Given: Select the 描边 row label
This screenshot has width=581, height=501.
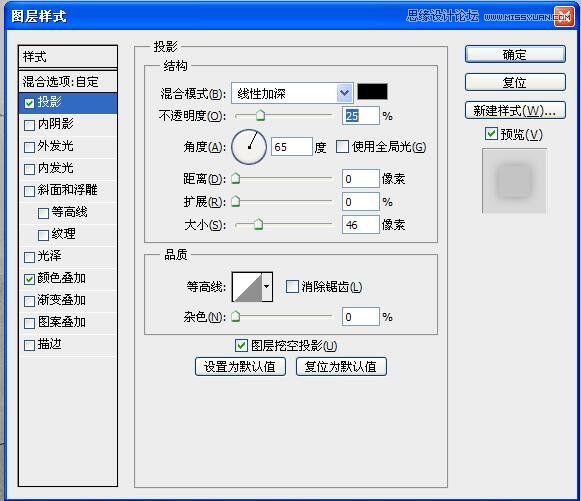Looking at the screenshot, I should (x=49, y=344).
